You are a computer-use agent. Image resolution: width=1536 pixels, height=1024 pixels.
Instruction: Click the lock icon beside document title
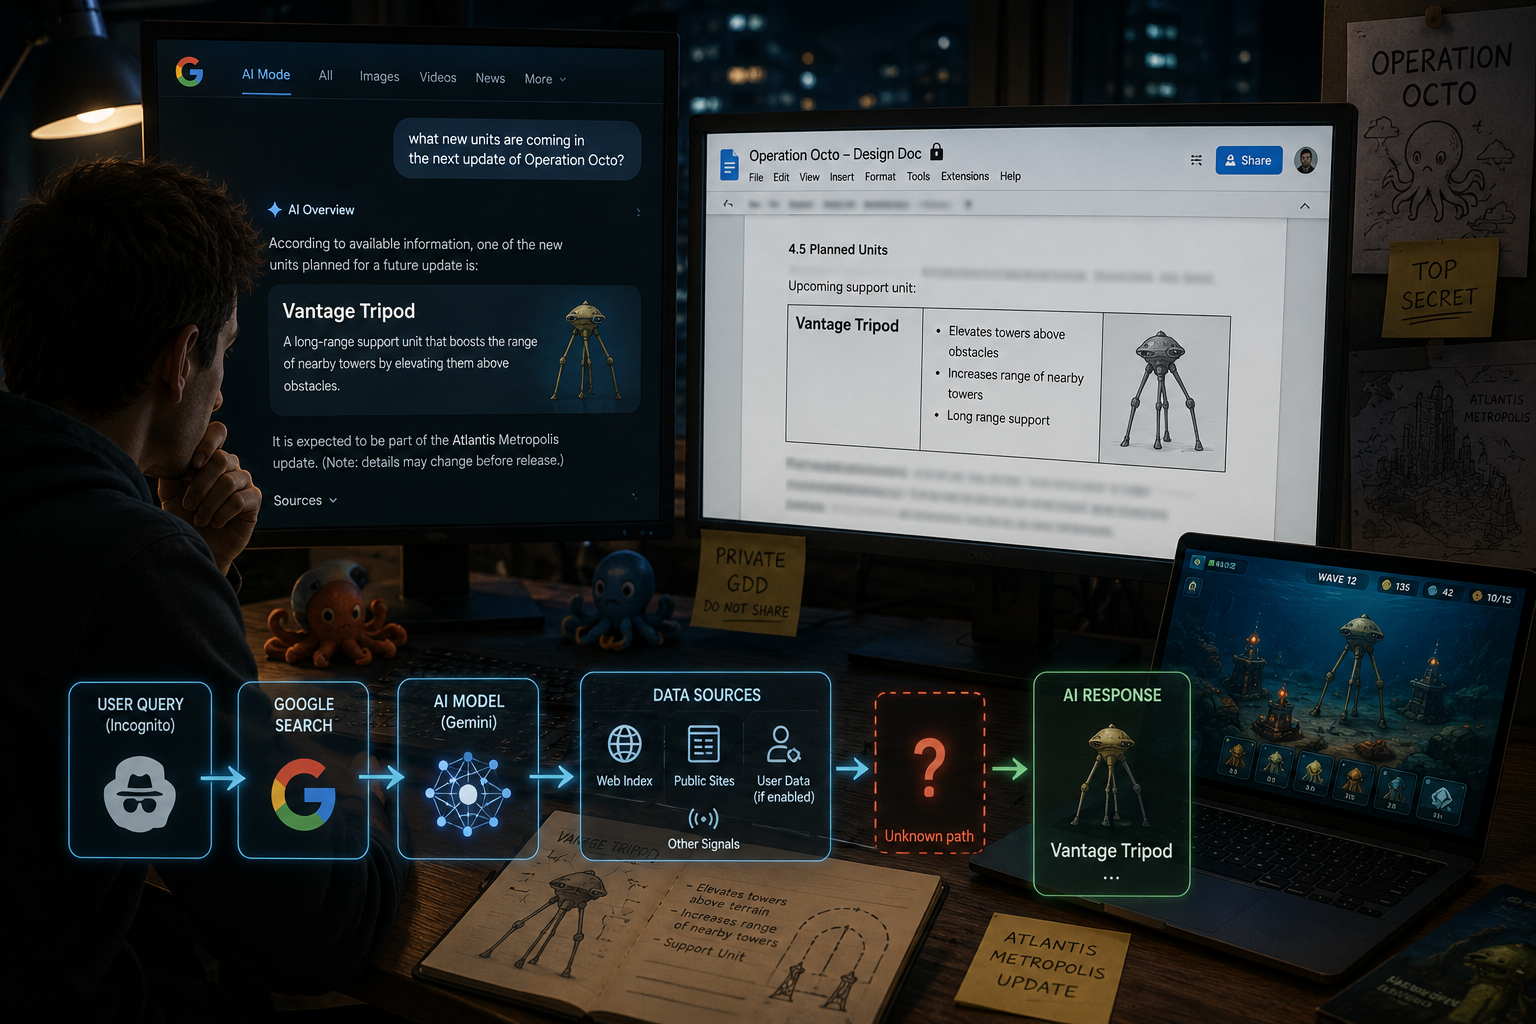coord(937,151)
